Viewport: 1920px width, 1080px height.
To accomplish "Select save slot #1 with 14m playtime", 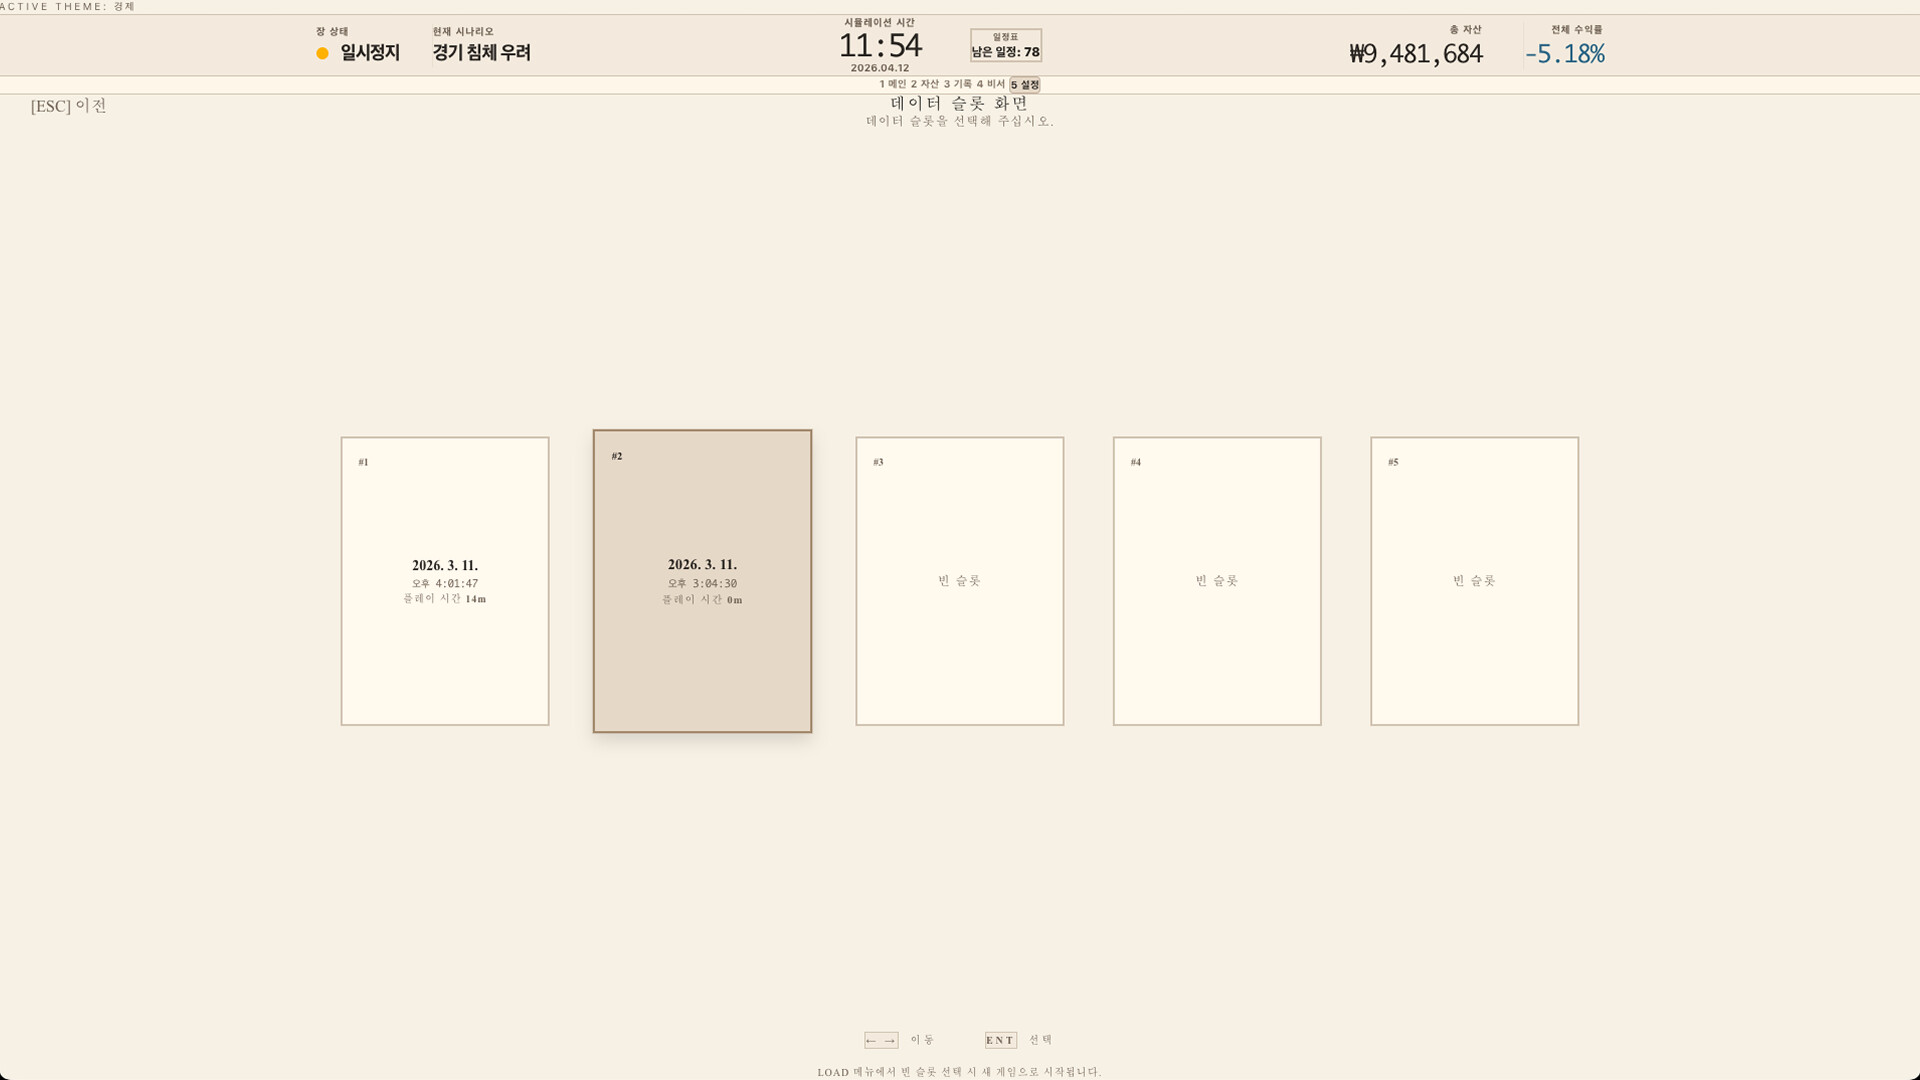I will point(445,581).
